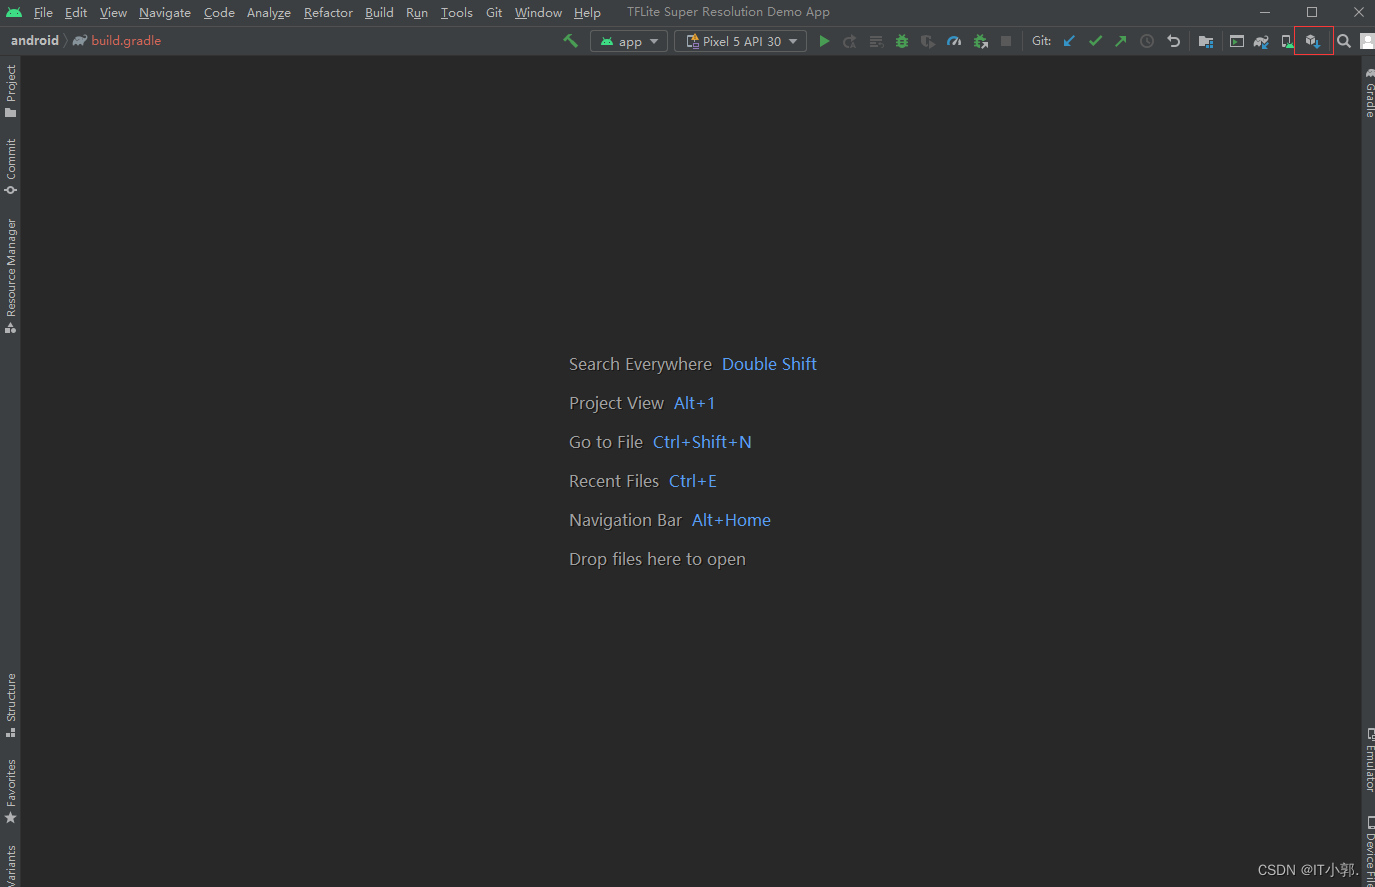This screenshot has width=1375, height=887.
Task: Click the Apply Code Changes icon
Action: tap(876, 41)
